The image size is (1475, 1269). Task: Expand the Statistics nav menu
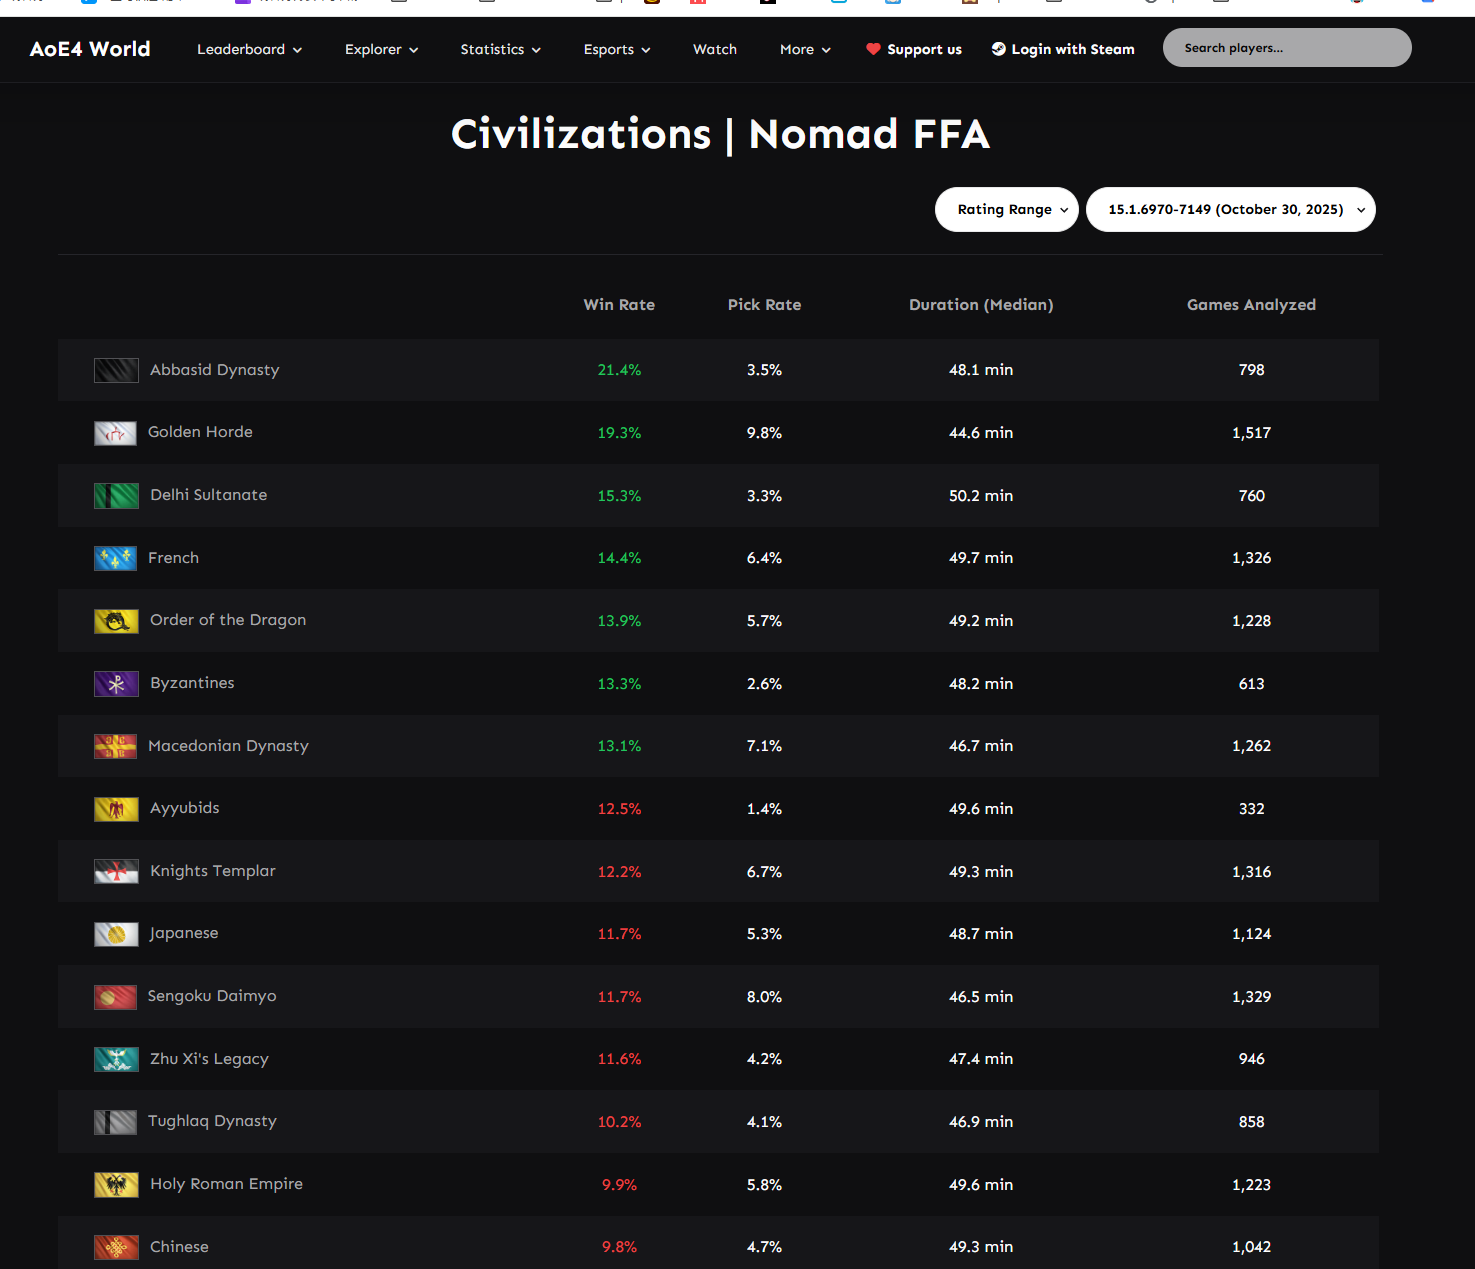point(500,49)
